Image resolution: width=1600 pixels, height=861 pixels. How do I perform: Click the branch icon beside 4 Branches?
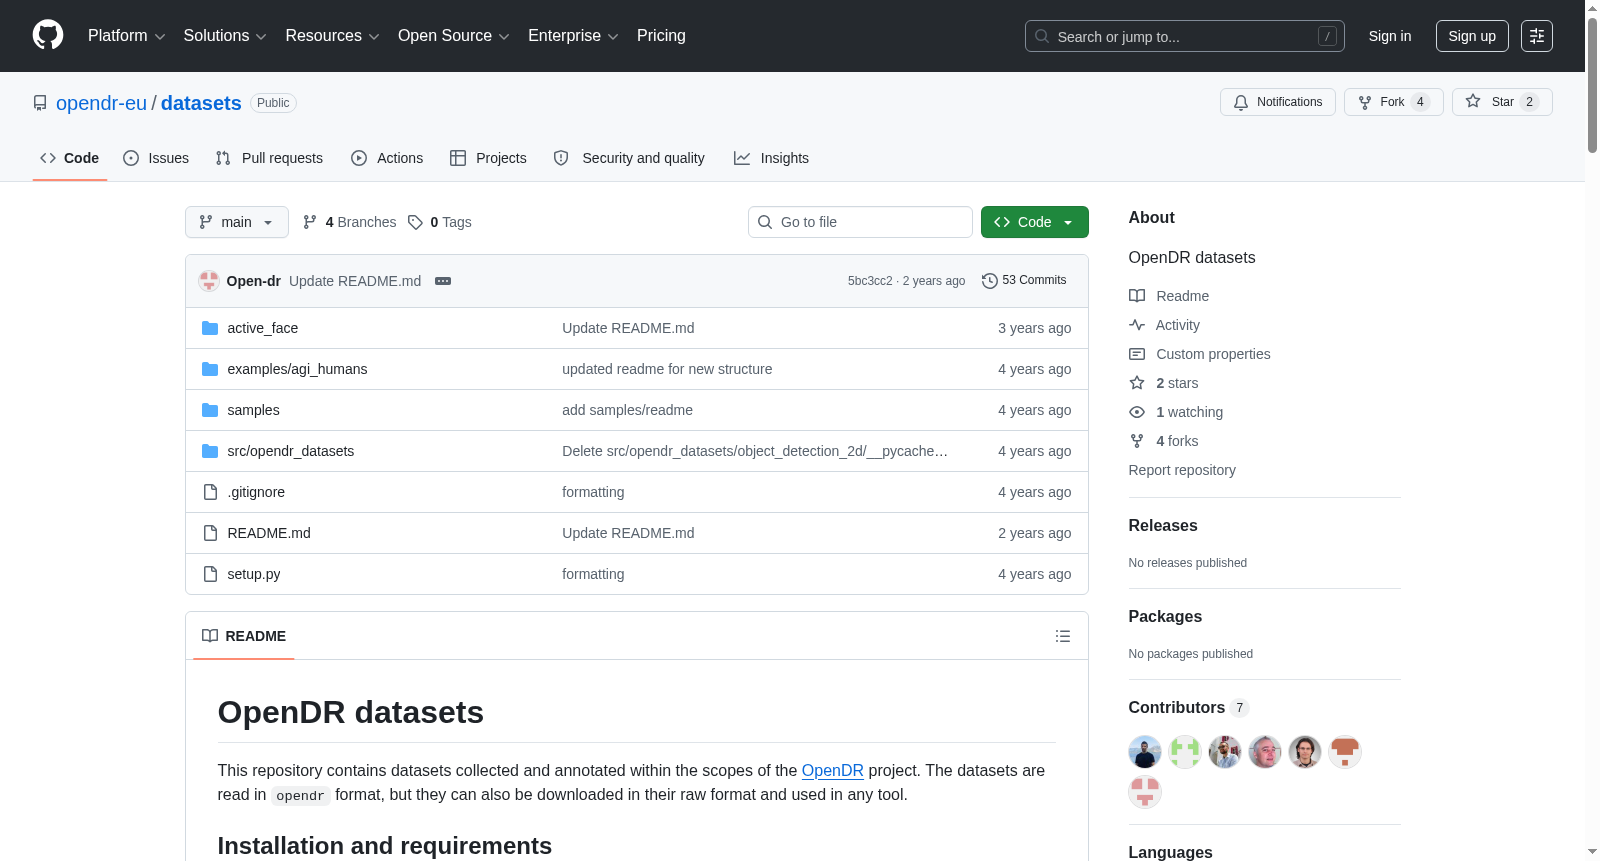(x=310, y=222)
